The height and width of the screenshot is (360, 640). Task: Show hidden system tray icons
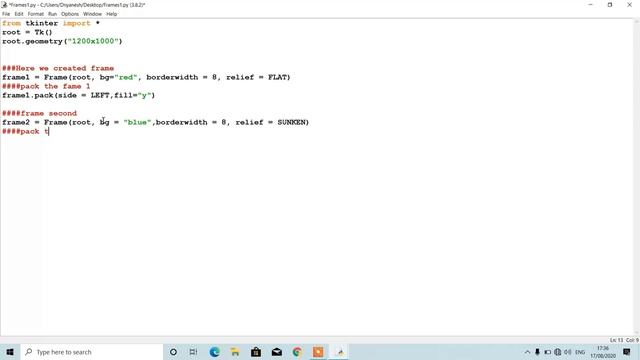[x=527, y=352]
